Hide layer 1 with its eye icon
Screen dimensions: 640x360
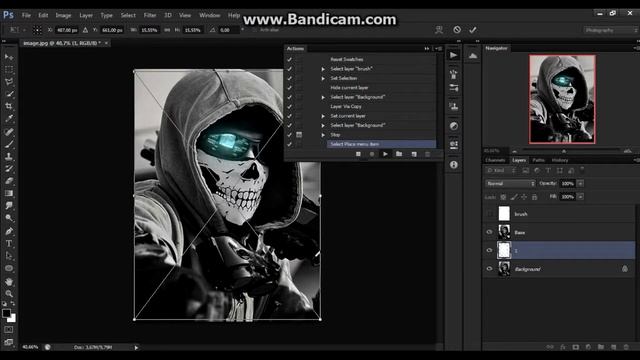click(489, 250)
